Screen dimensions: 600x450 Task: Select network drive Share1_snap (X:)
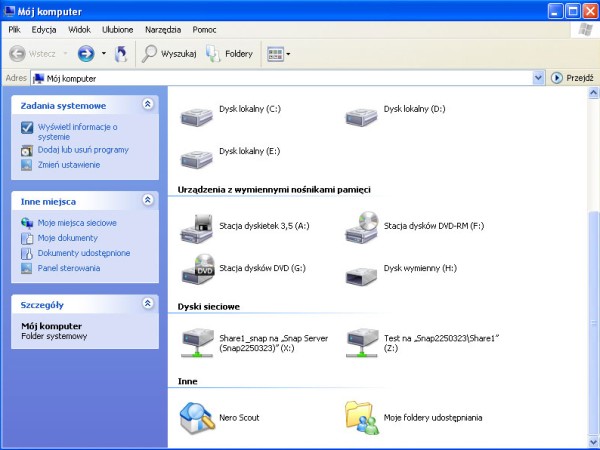click(196, 343)
